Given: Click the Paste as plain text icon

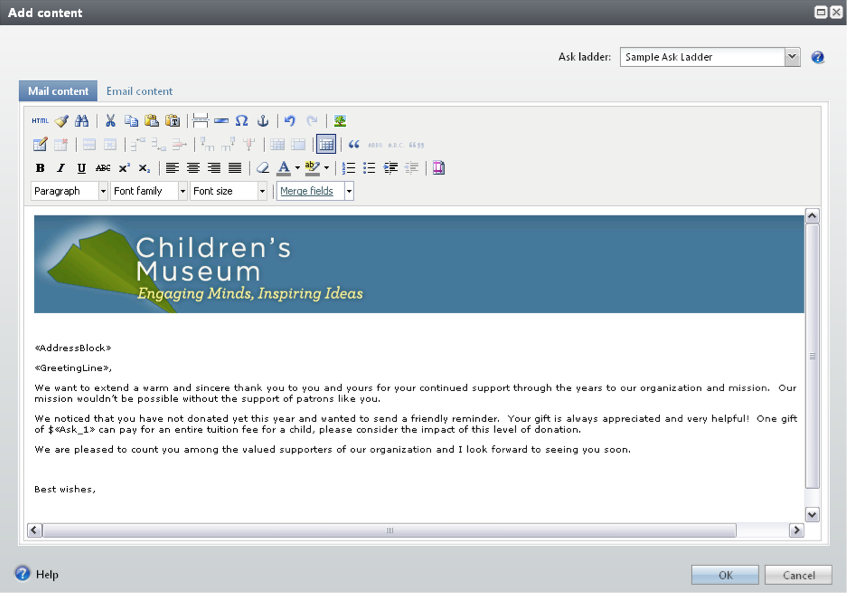Looking at the screenshot, I should coord(173,121).
